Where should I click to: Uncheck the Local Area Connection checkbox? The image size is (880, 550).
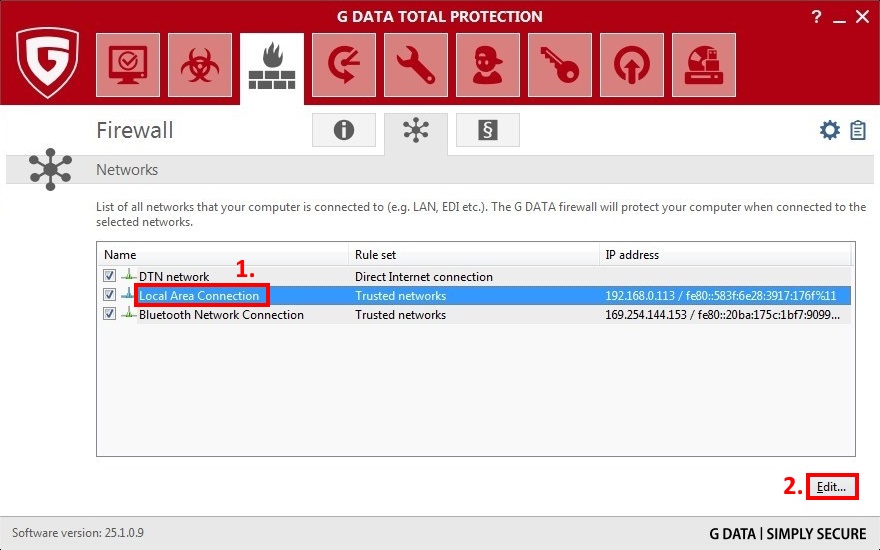109,295
